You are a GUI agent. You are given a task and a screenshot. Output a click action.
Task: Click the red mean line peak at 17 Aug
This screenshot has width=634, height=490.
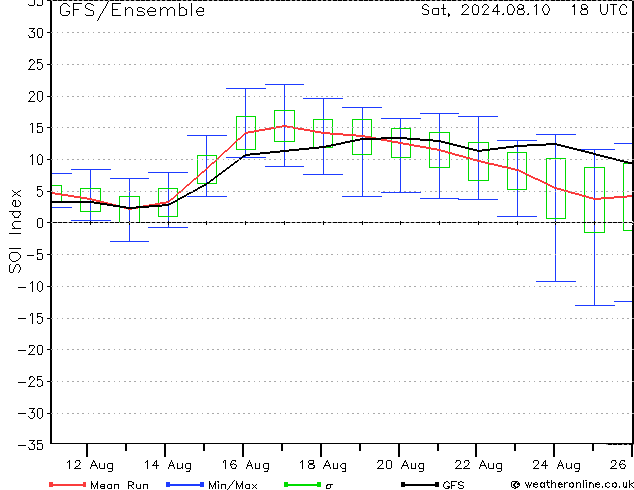(x=284, y=126)
